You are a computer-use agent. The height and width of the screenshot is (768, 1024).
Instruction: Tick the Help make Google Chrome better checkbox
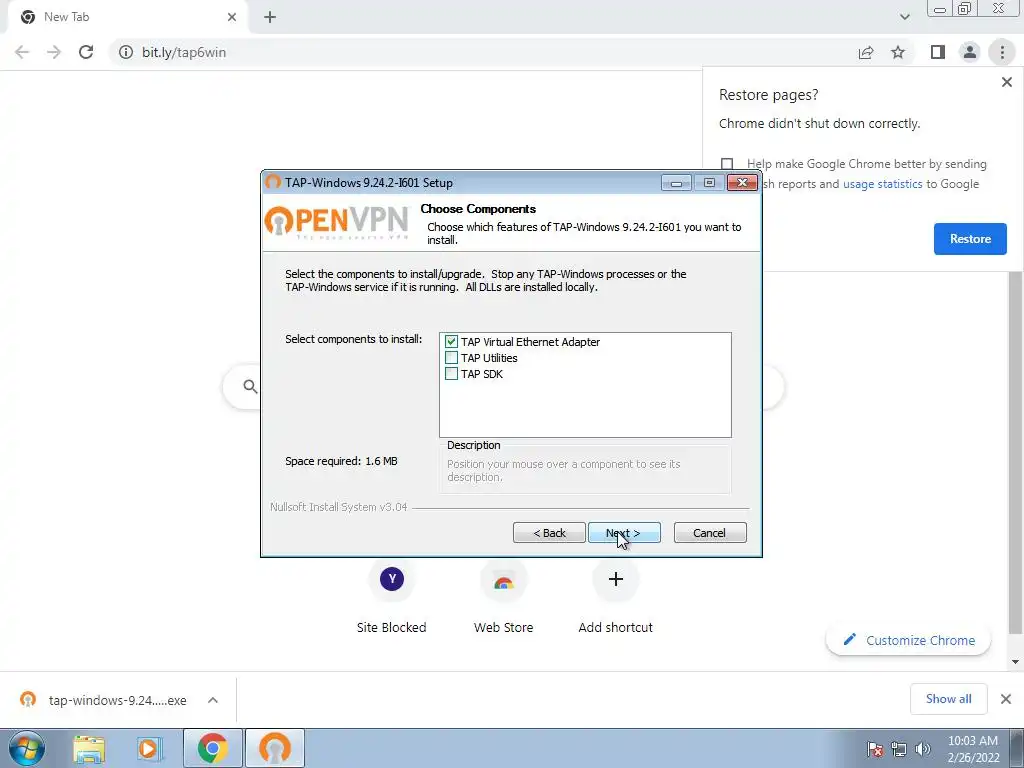[727, 163]
